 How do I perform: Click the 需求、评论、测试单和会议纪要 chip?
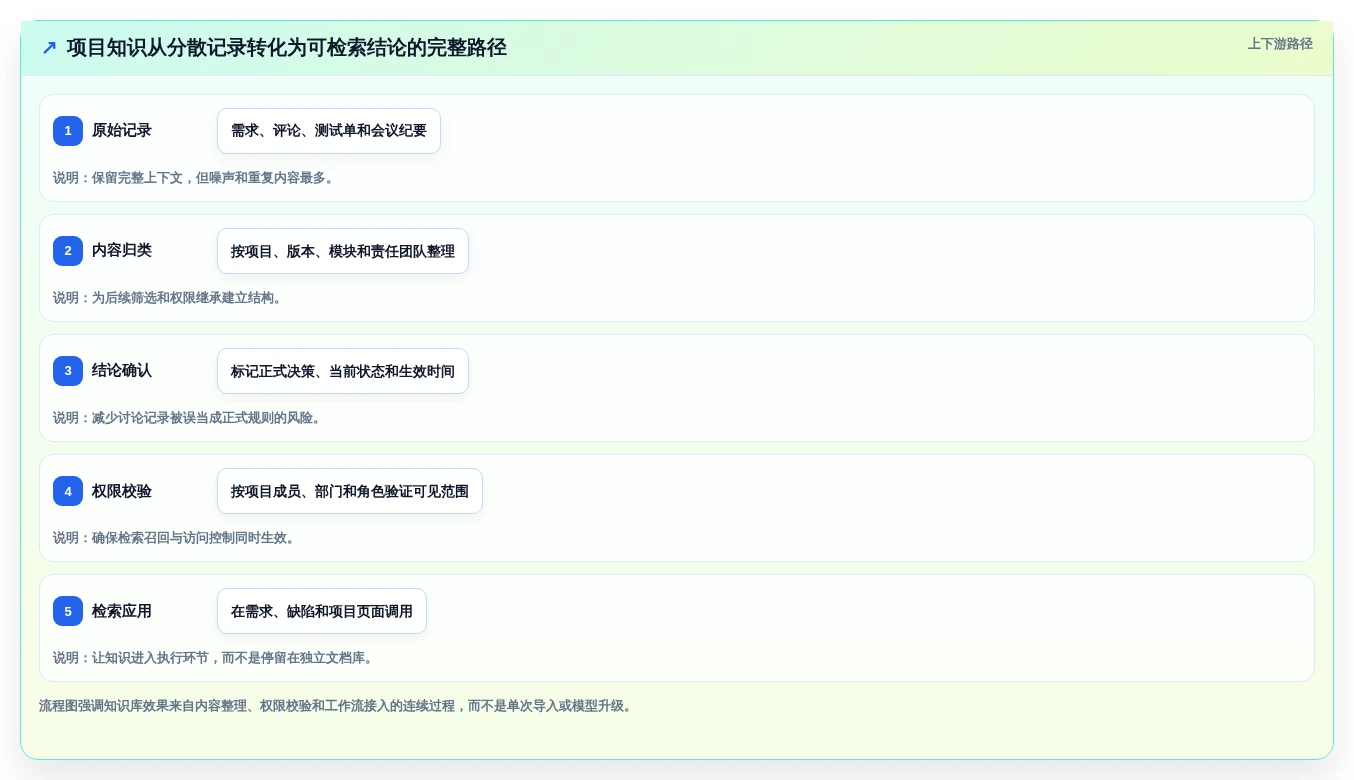(x=329, y=131)
